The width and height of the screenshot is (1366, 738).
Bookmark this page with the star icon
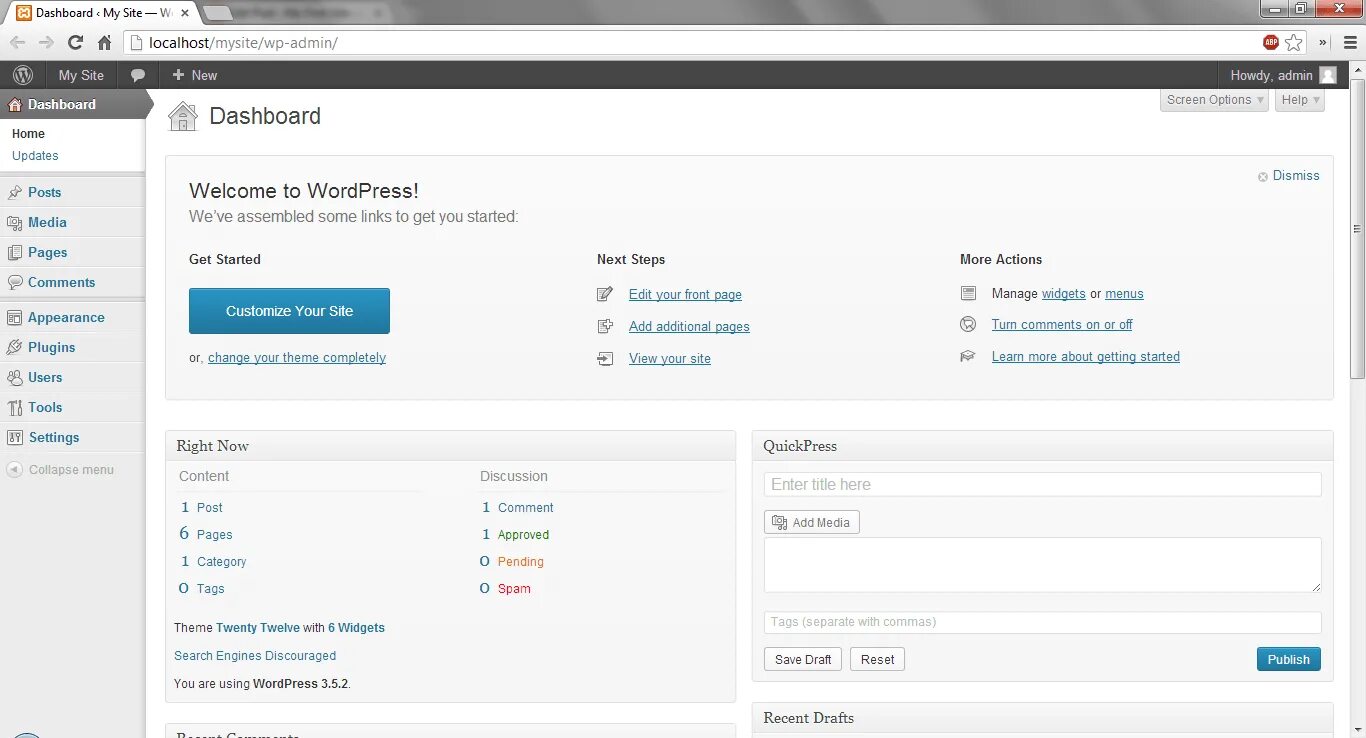[x=1294, y=42]
